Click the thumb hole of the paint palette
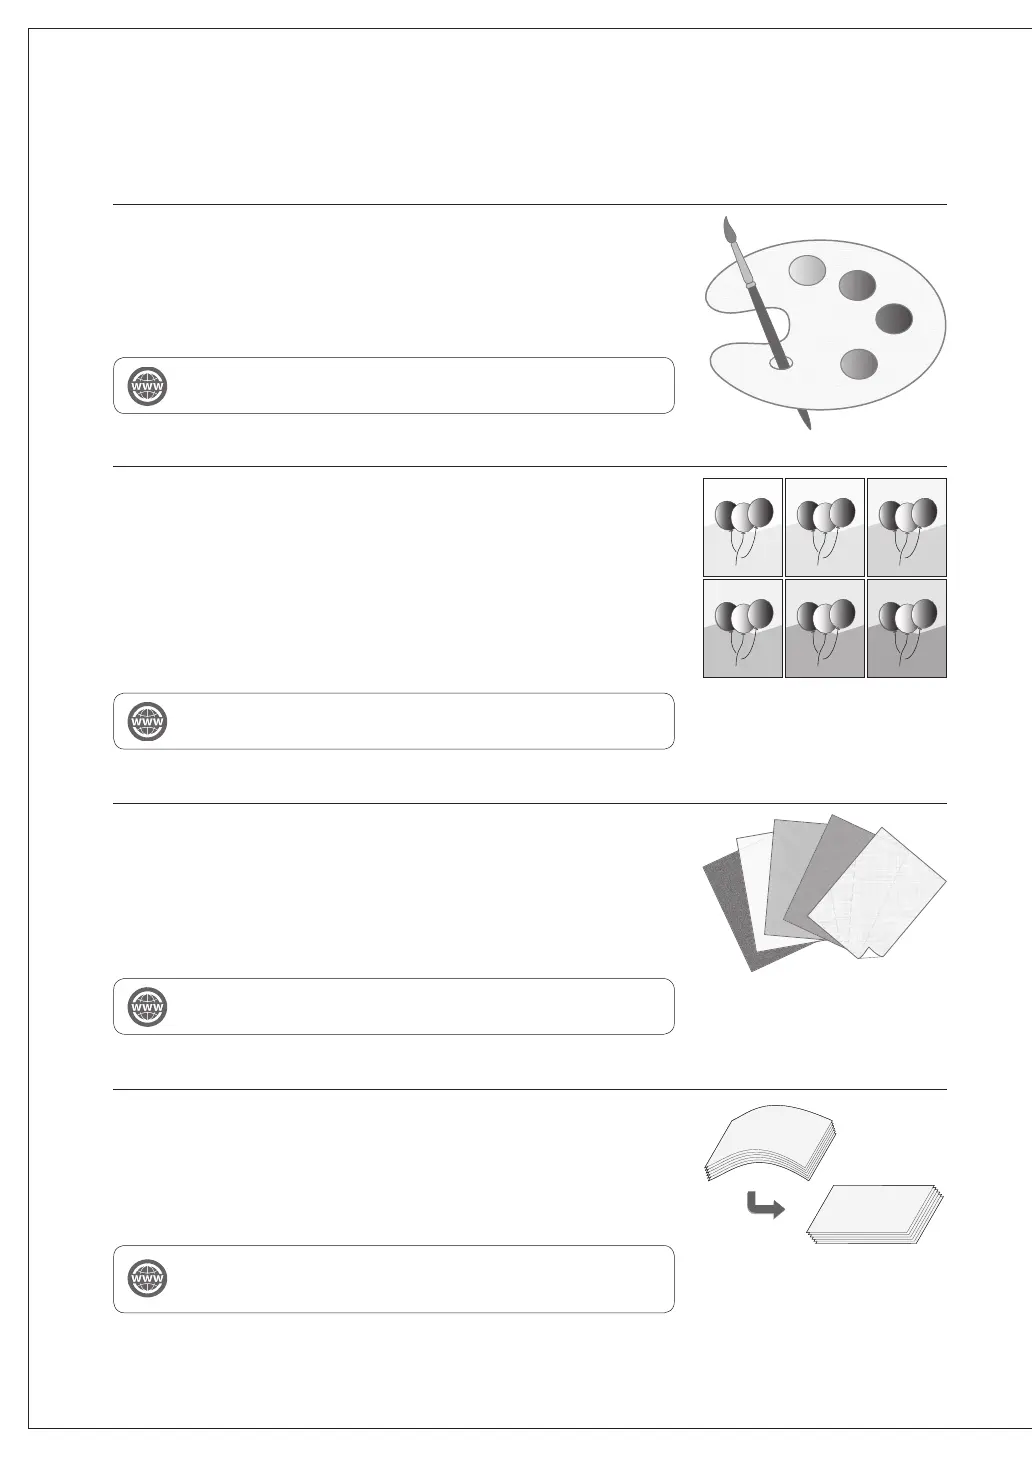Viewport: 1032px width, 1457px height. tap(782, 362)
